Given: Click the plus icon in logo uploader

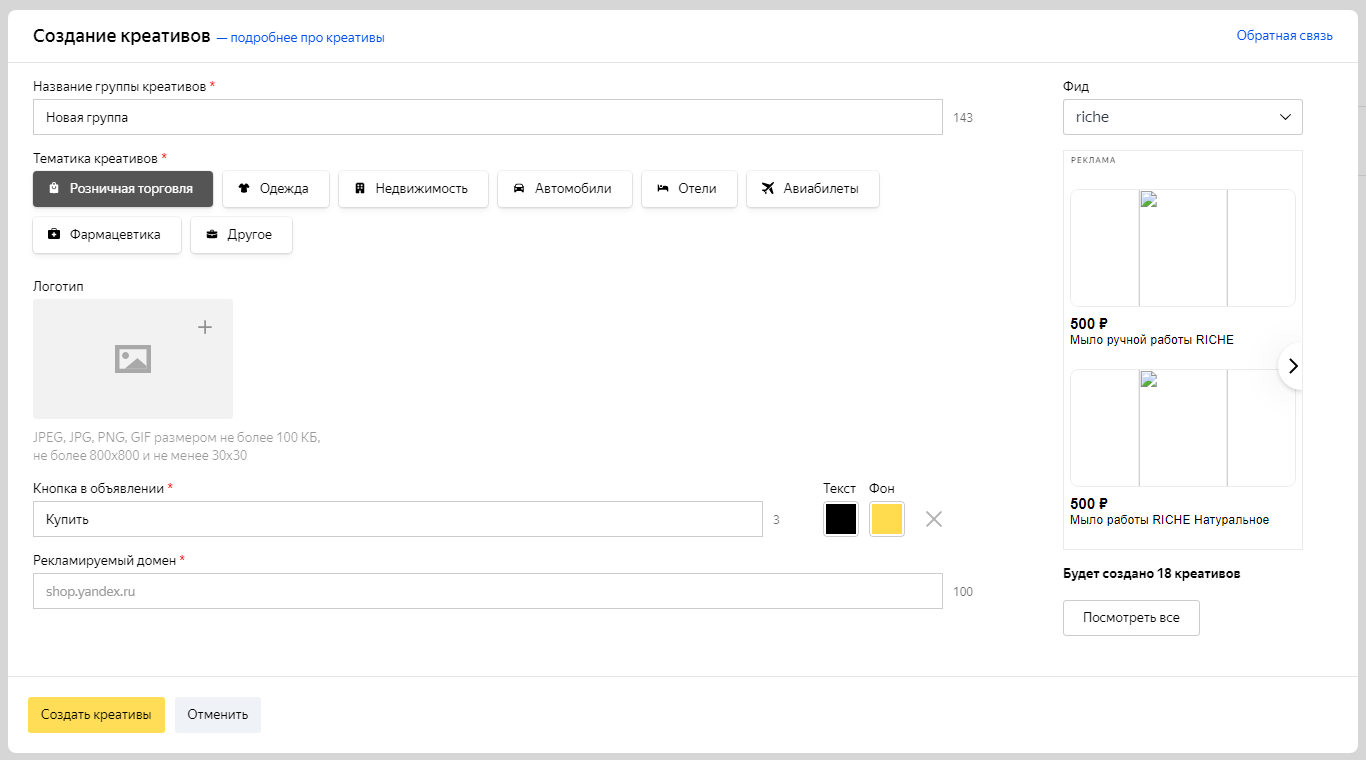Looking at the screenshot, I should 205,327.
